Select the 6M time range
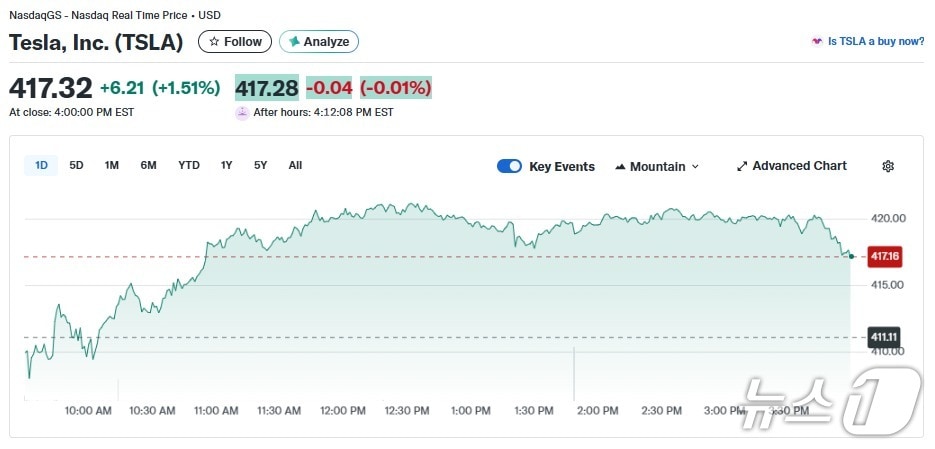This screenshot has width=935, height=449. 148,165
